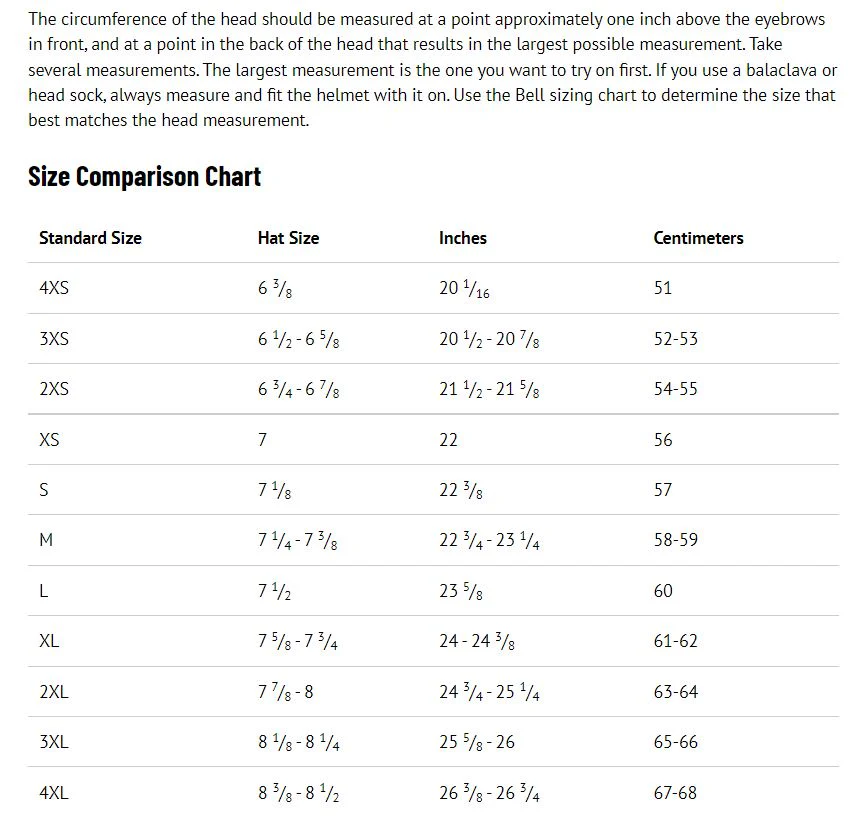This screenshot has width=860, height=832.
Task: Click the L standard size cell
Action: (43, 591)
